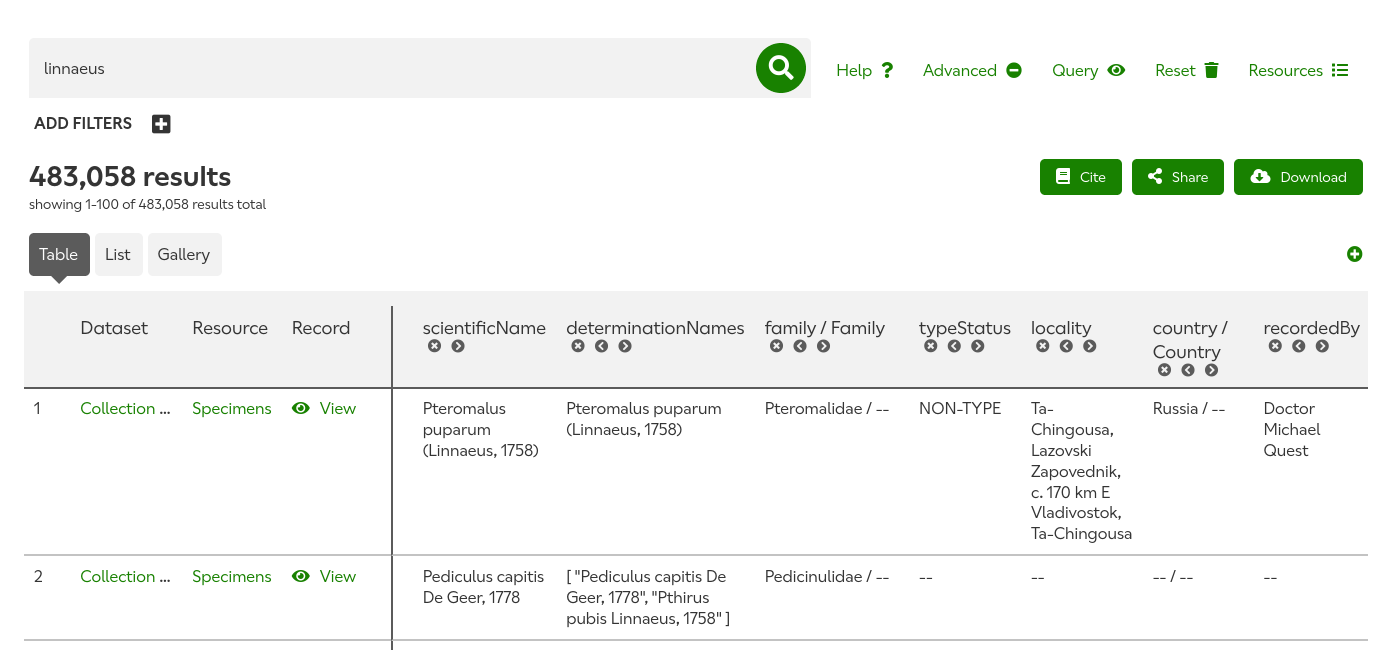Add a column with green plus icon
This screenshot has height=650, width=1381.
point(1354,254)
